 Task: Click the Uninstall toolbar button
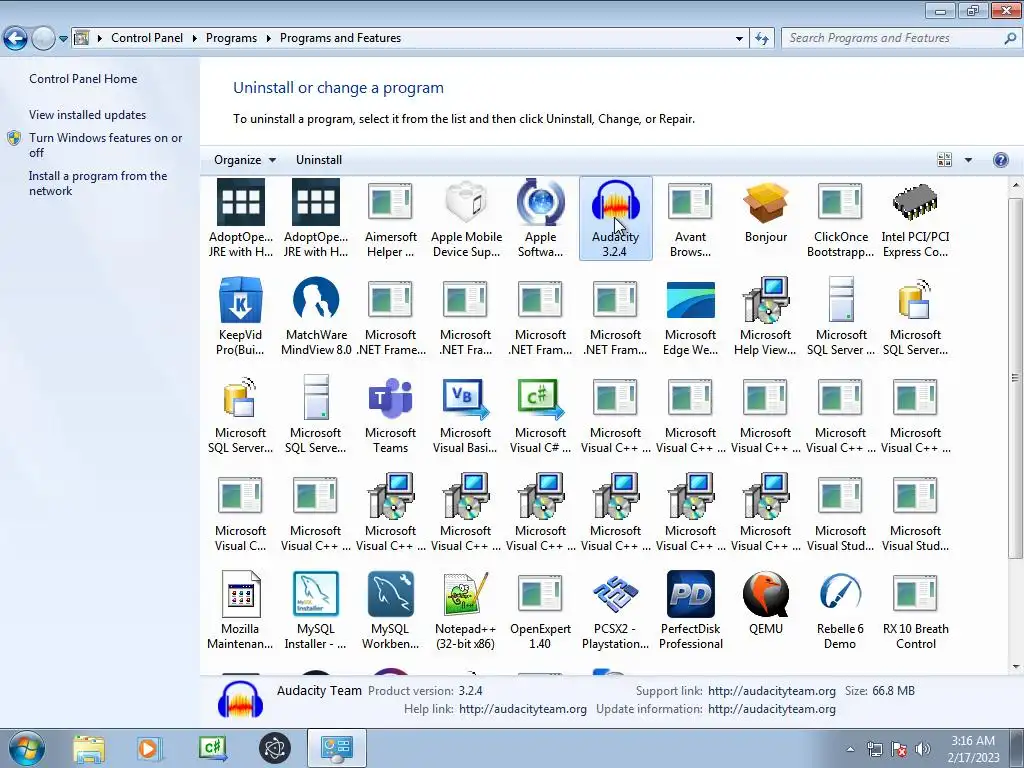click(x=319, y=160)
